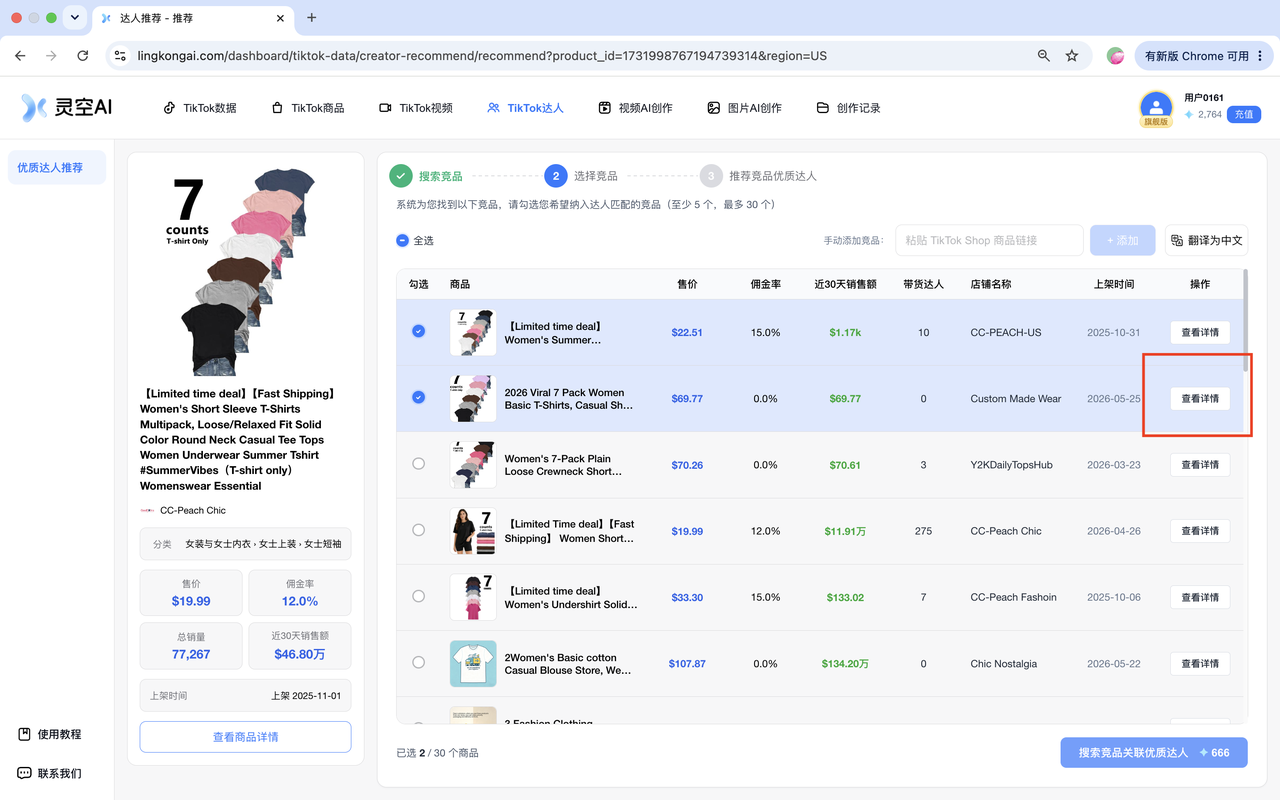Click 查看详情 for Y2KDailyTopsHub
1280x800 pixels.
coord(1200,465)
